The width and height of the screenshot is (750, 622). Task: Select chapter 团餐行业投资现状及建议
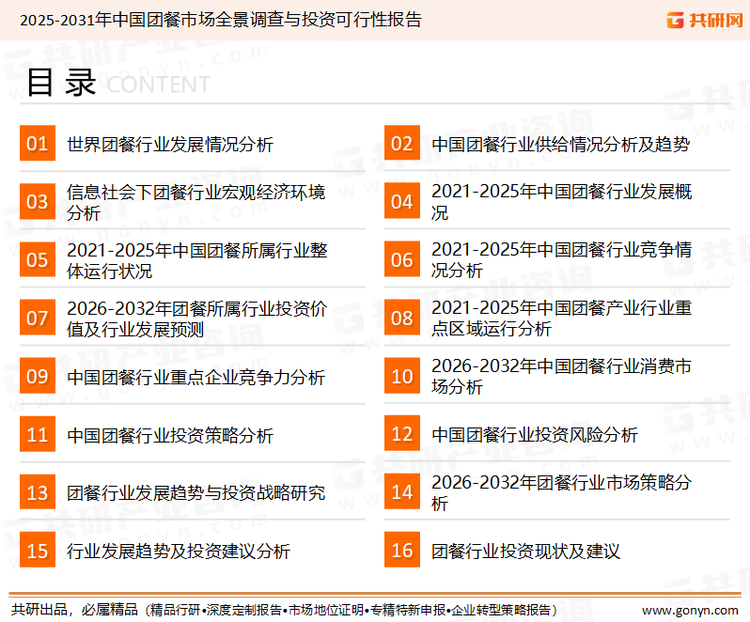[x=526, y=551]
